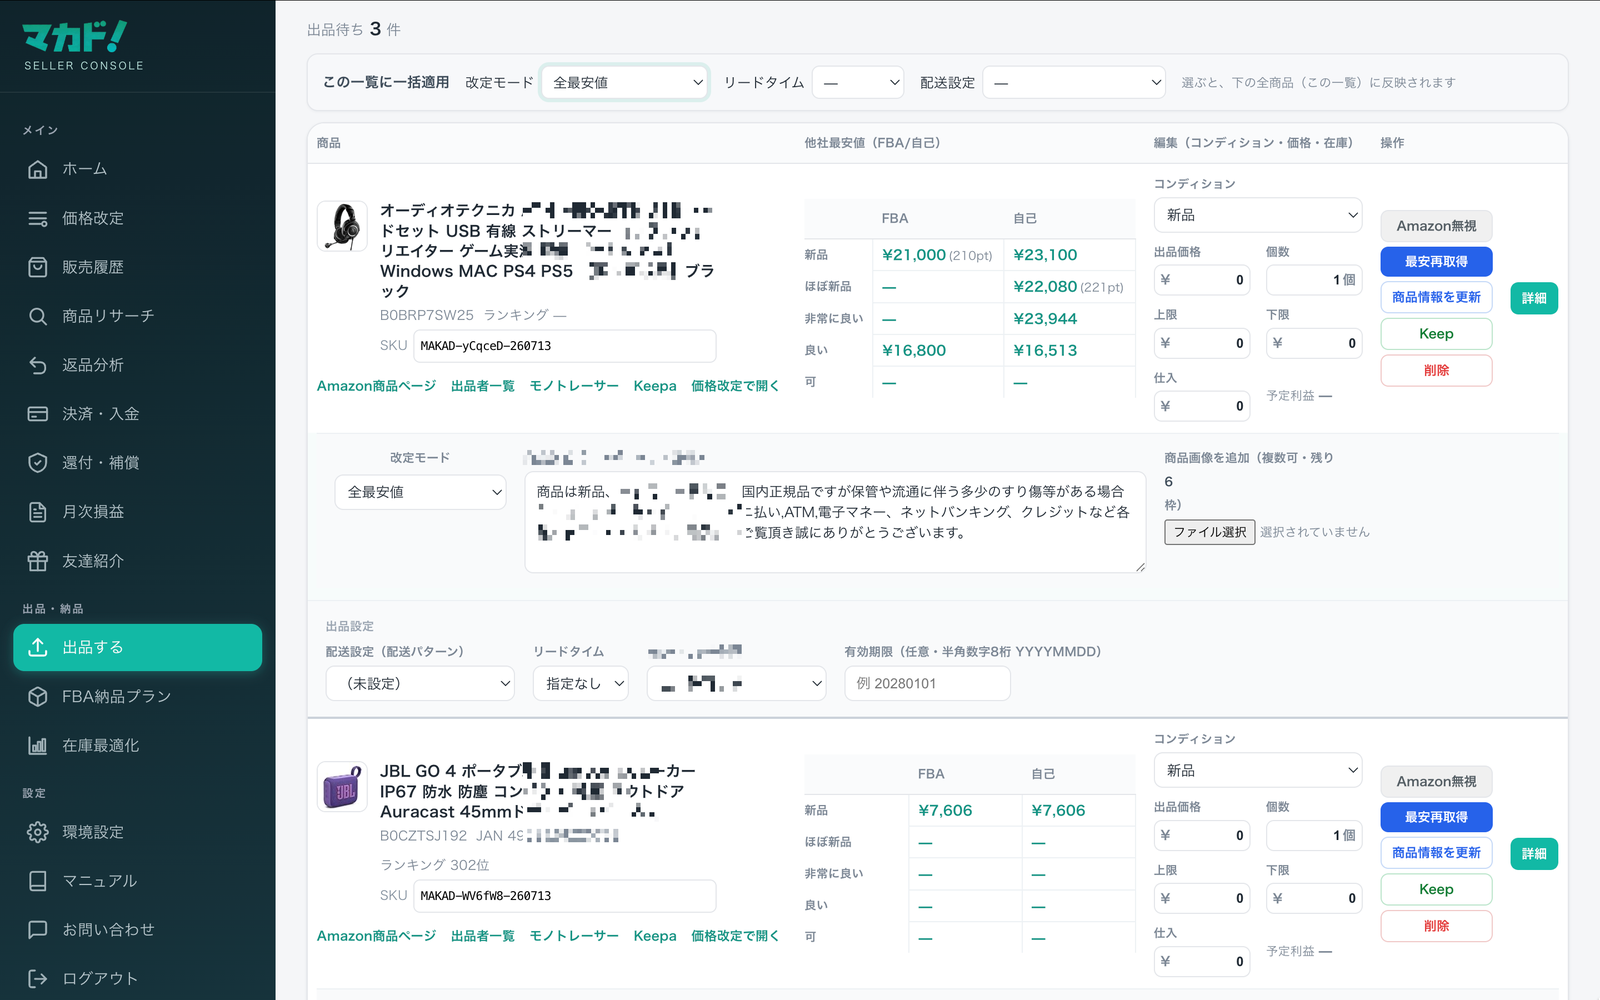This screenshot has height=1000, width=1600.
Task: Open 改定モード dropdown in headset detail panel
Action: pyautogui.click(x=421, y=492)
